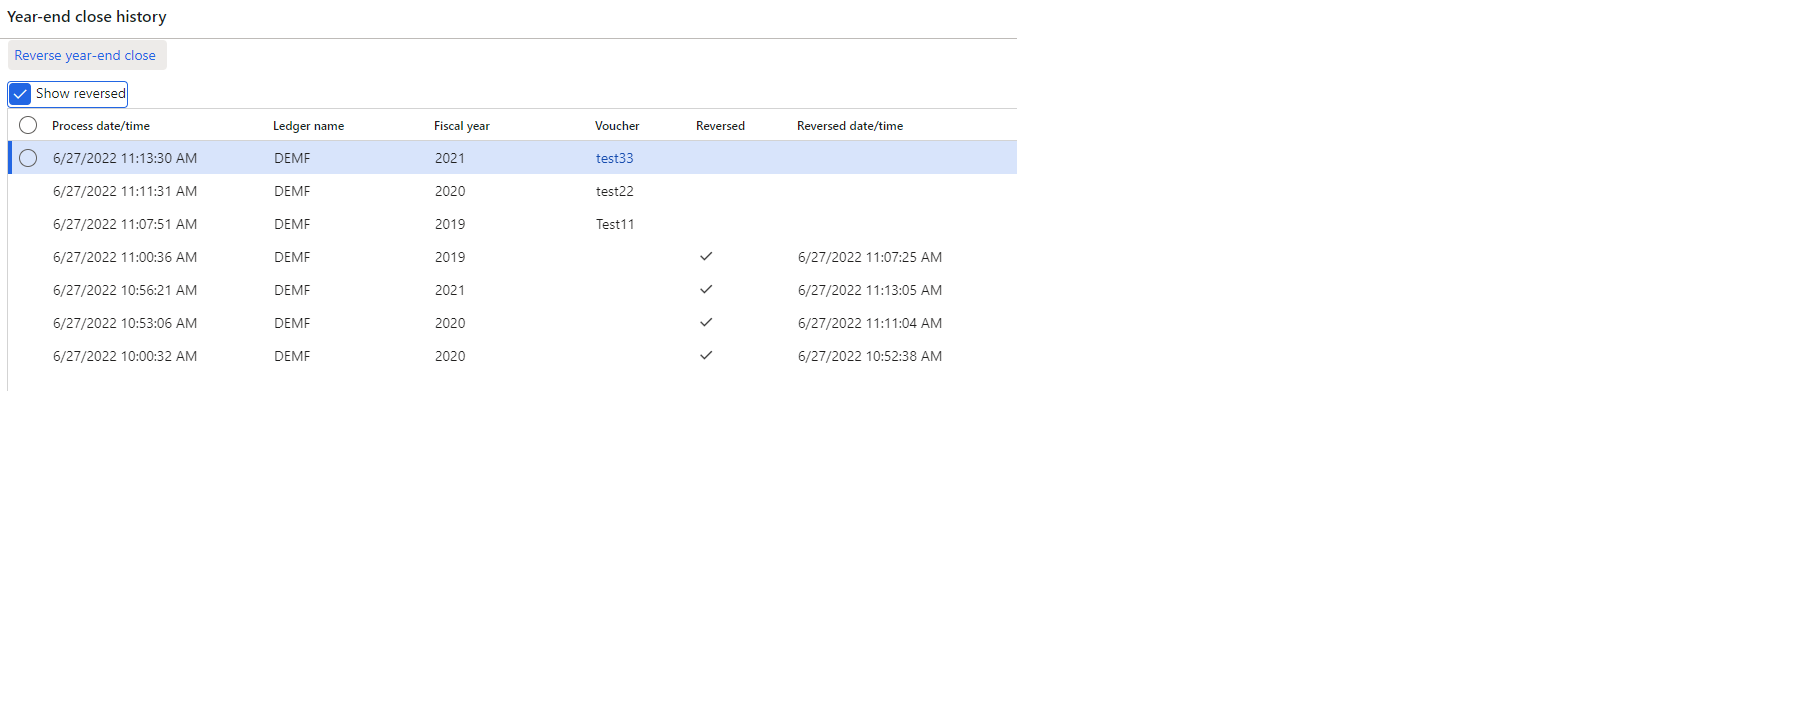
Task: Select the row dated 6/27/2022 11:00:36 AM
Action: [512, 257]
